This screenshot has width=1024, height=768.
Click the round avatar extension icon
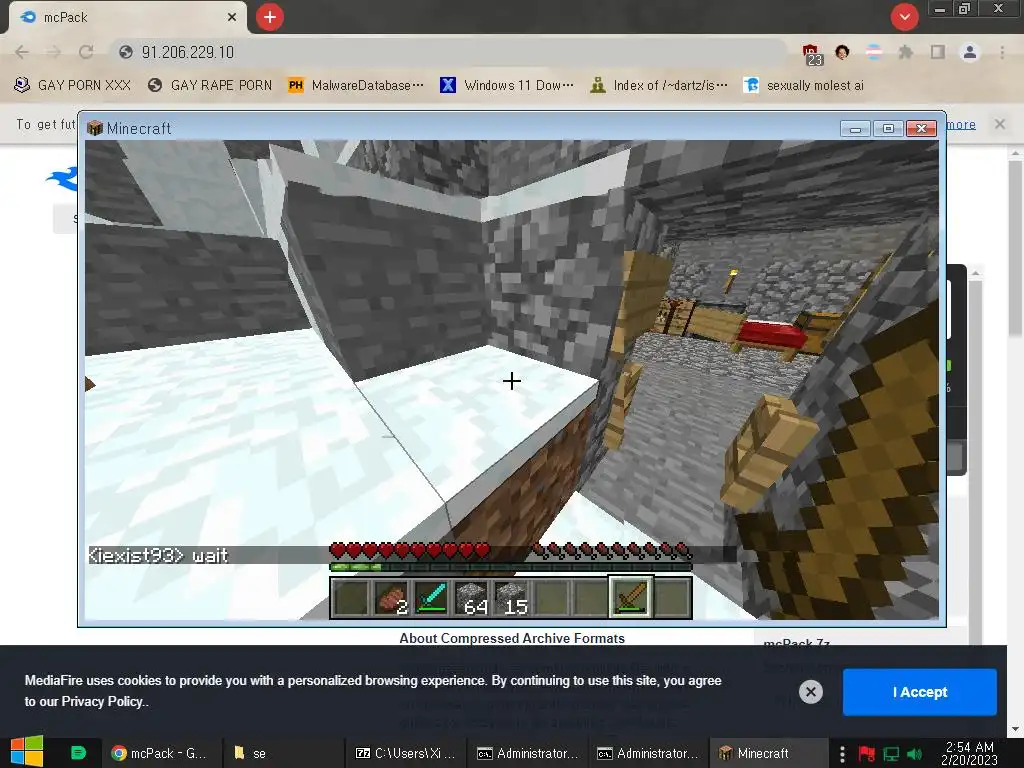point(842,52)
